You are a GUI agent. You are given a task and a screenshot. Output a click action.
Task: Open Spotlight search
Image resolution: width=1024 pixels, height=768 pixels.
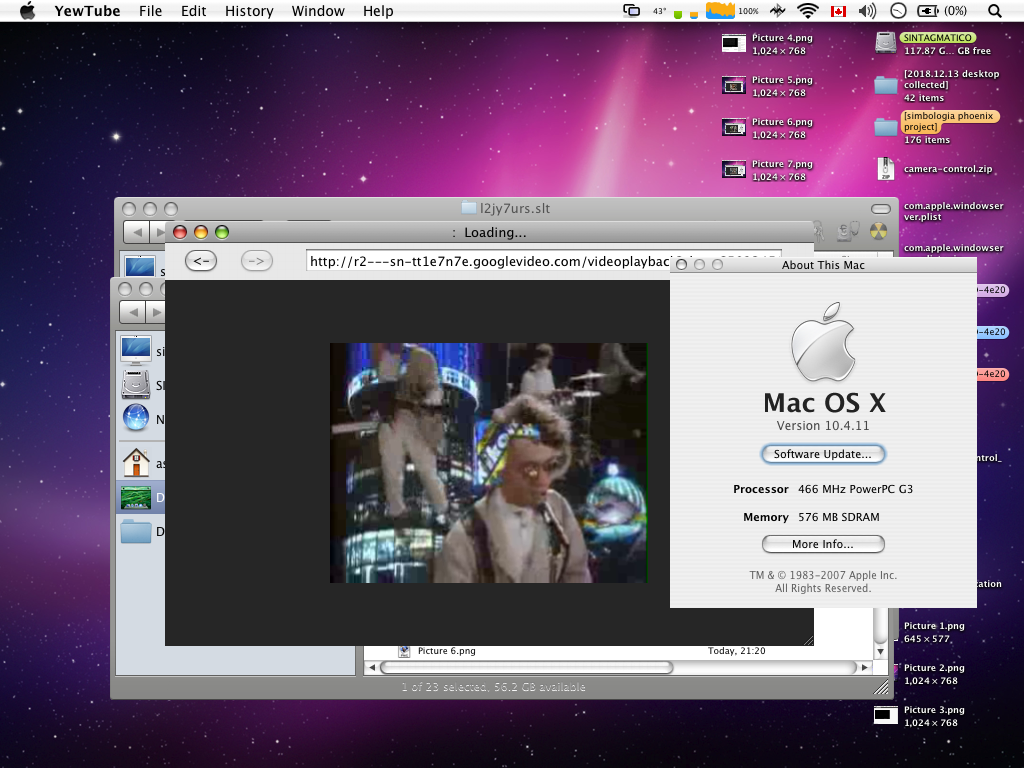point(995,10)
